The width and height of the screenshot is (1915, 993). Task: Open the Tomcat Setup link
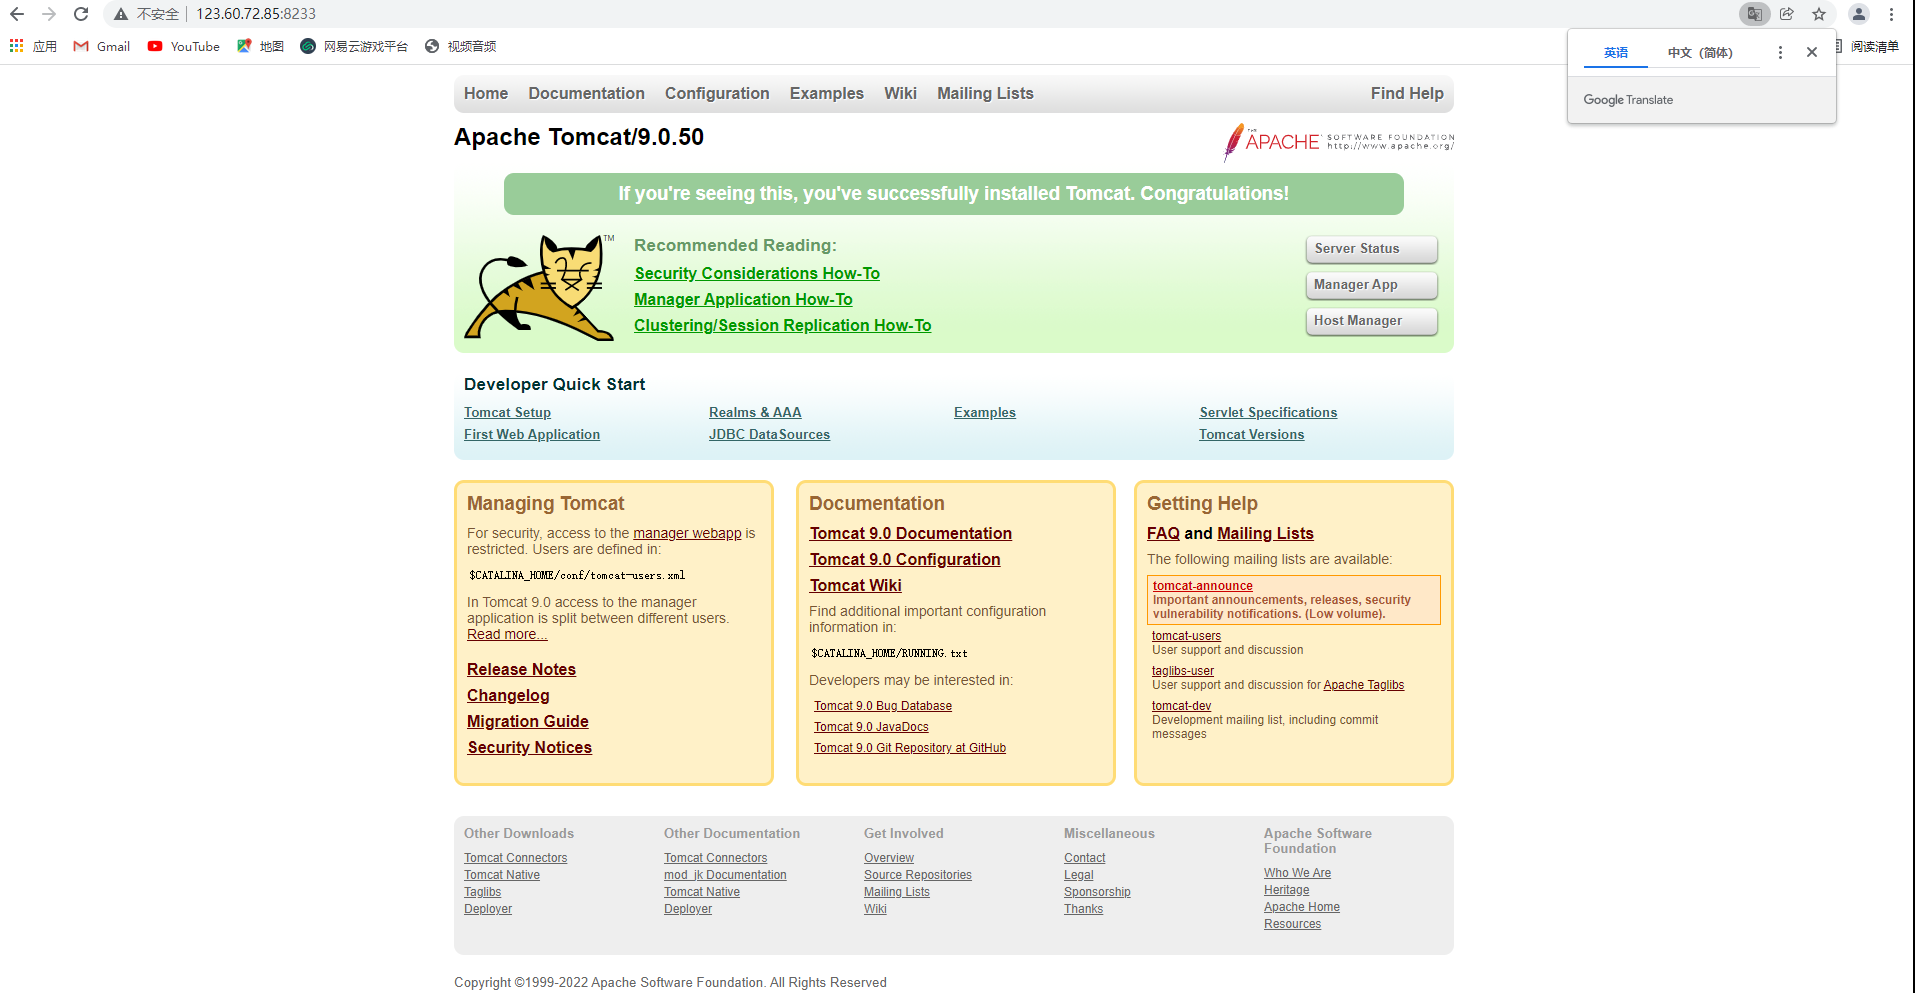(x=507, y=412)
